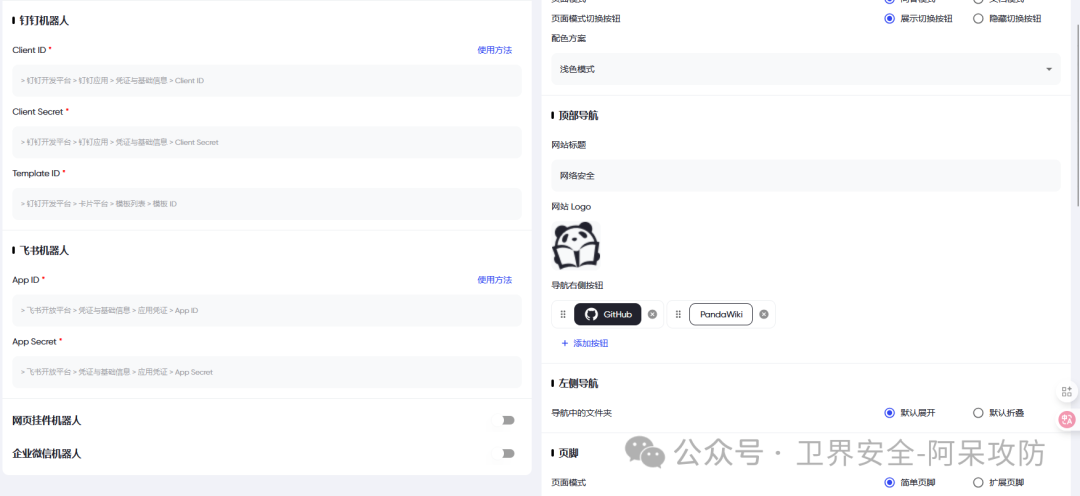Click the 左侧导航 section heading
The height and width of the screenshot is (496, 1080).
tap(579, 383)
